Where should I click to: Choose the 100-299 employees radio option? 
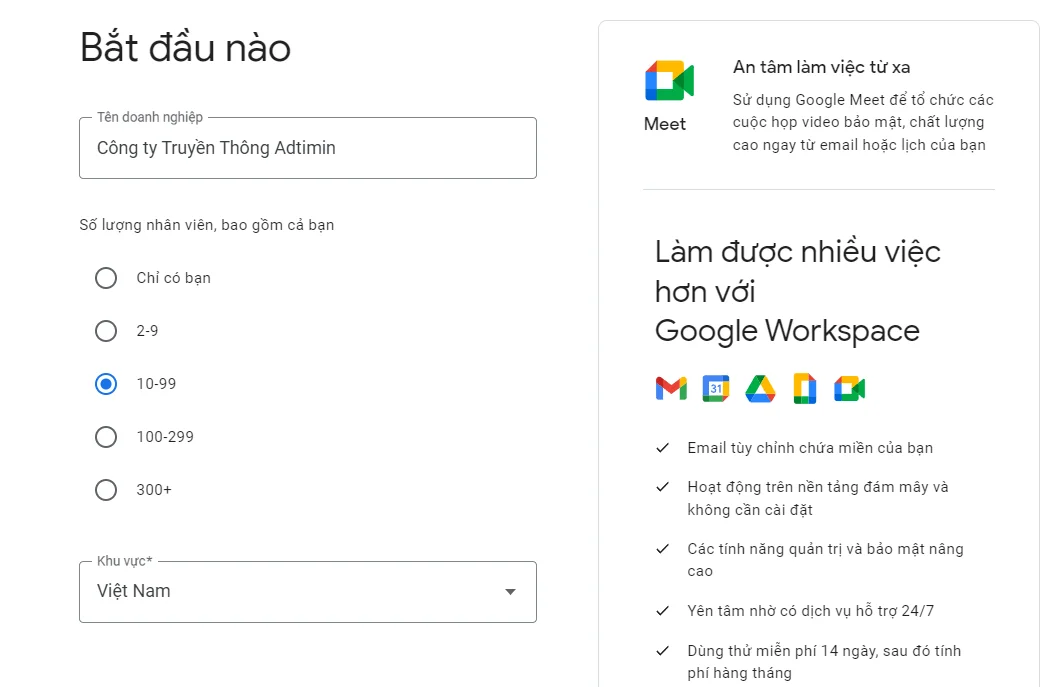(106, 437)
